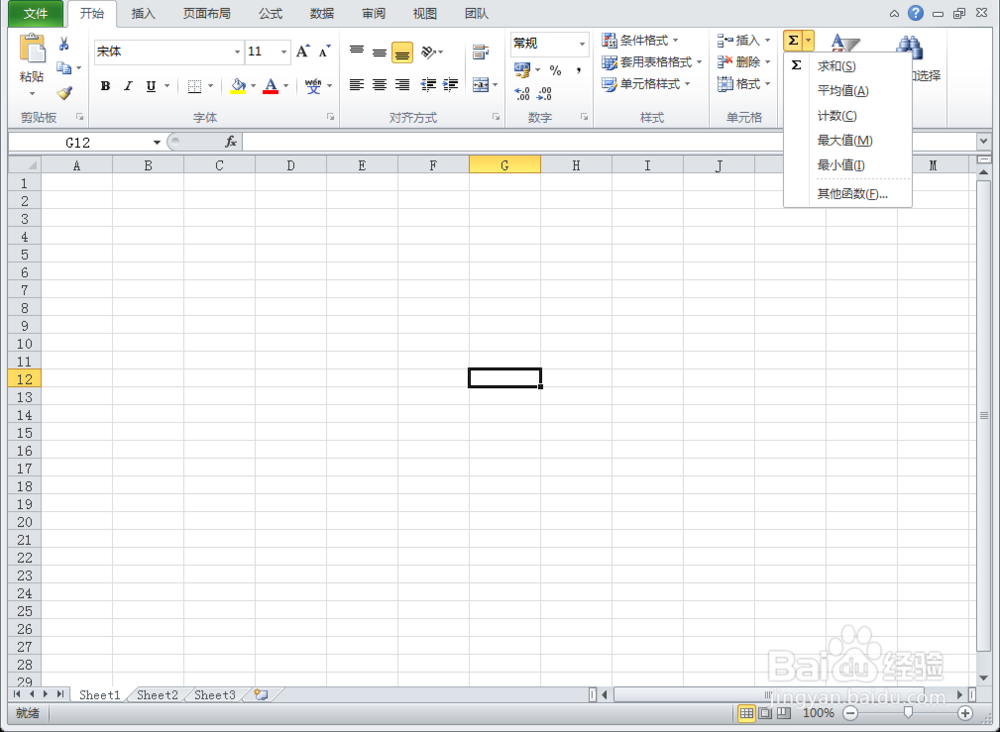Click the Copy icon
This screenshot has height=732, width=1000.
pos(64,68)
